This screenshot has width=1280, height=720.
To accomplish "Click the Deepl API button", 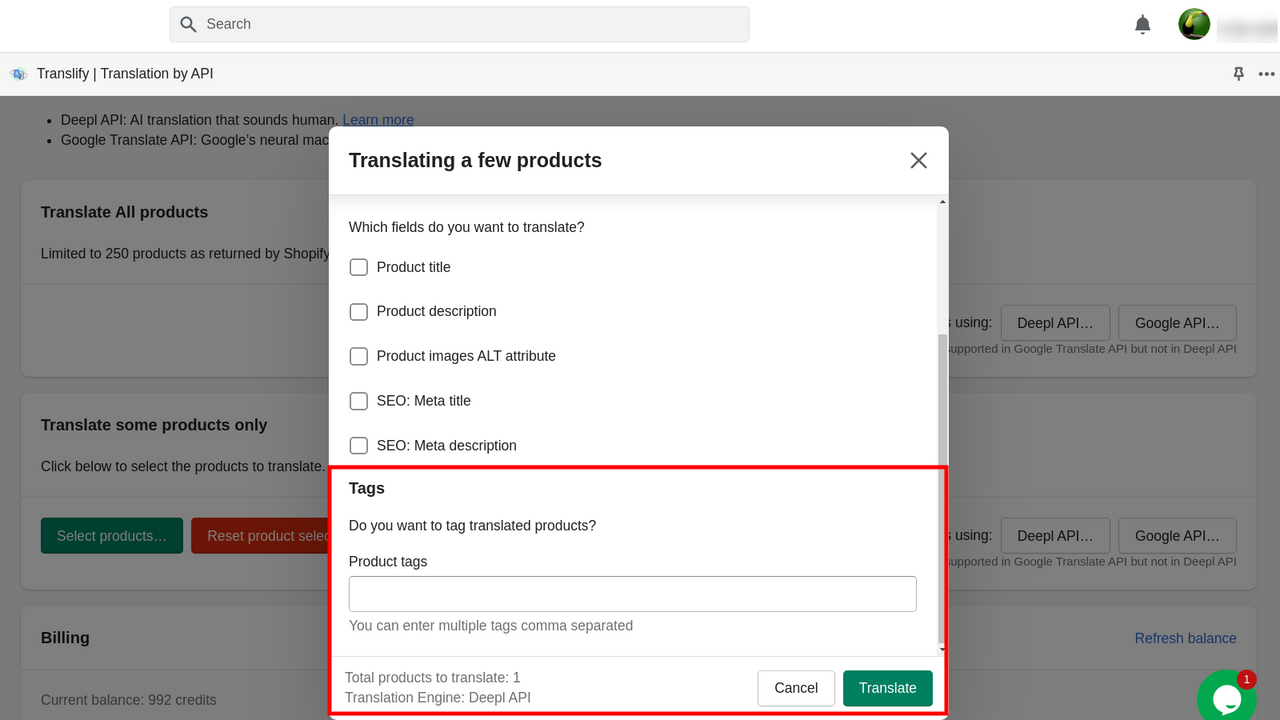I will pos(1055,322).
